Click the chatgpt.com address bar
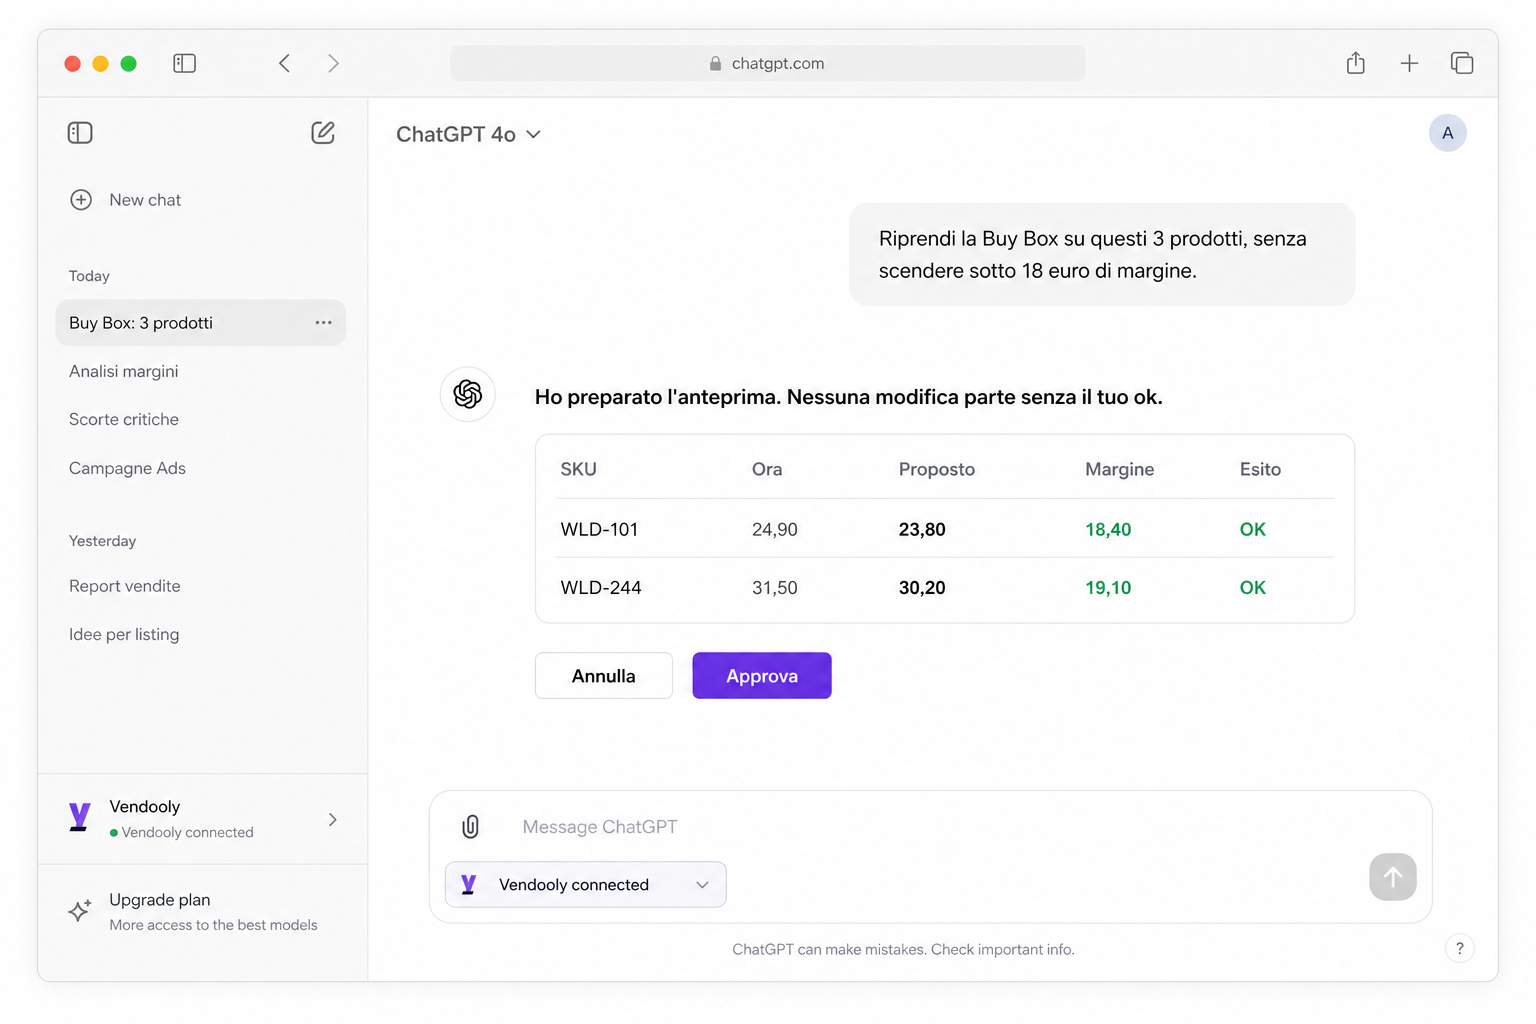Screen dimensions: 1536x1024 [768, 63]
